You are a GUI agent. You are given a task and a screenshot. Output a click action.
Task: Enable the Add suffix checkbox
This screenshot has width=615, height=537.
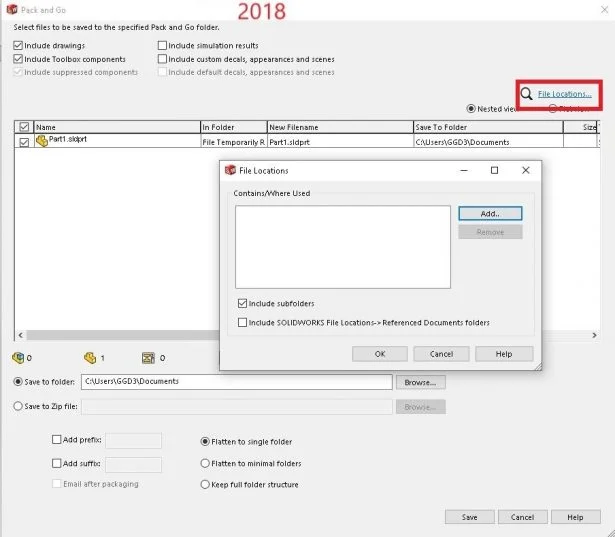[x=56, y=463]
